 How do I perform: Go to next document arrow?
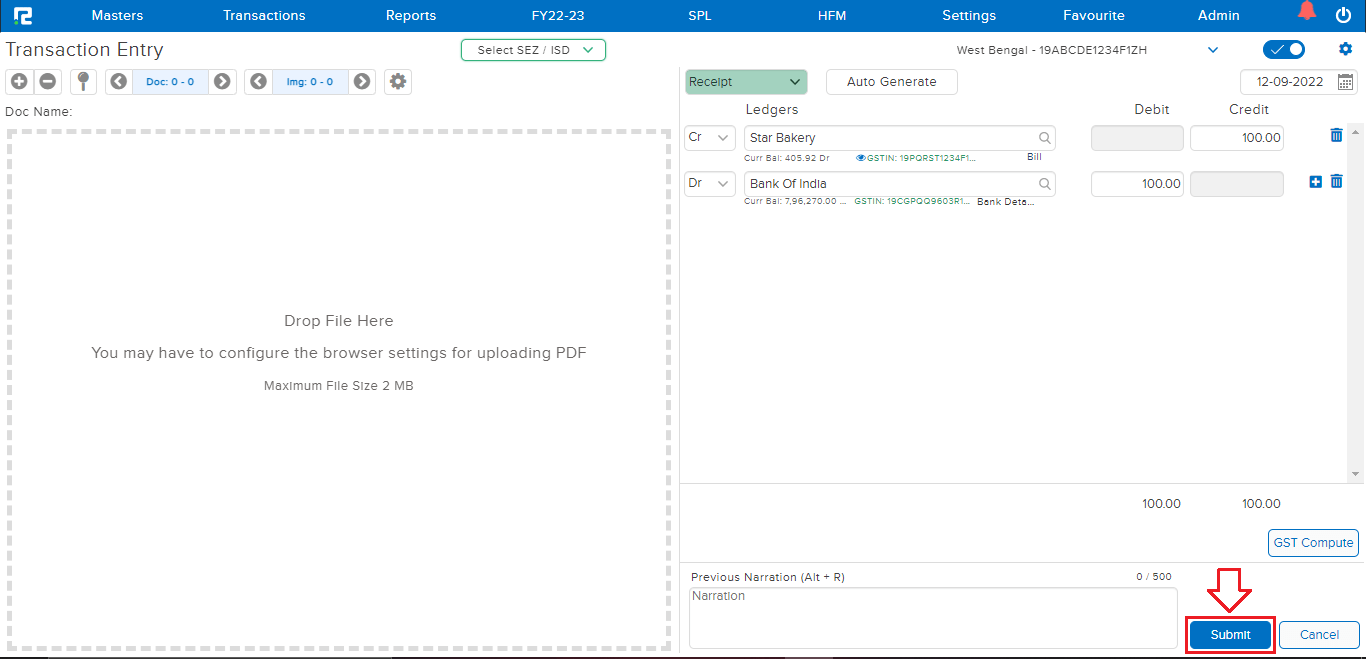(222, 82)
